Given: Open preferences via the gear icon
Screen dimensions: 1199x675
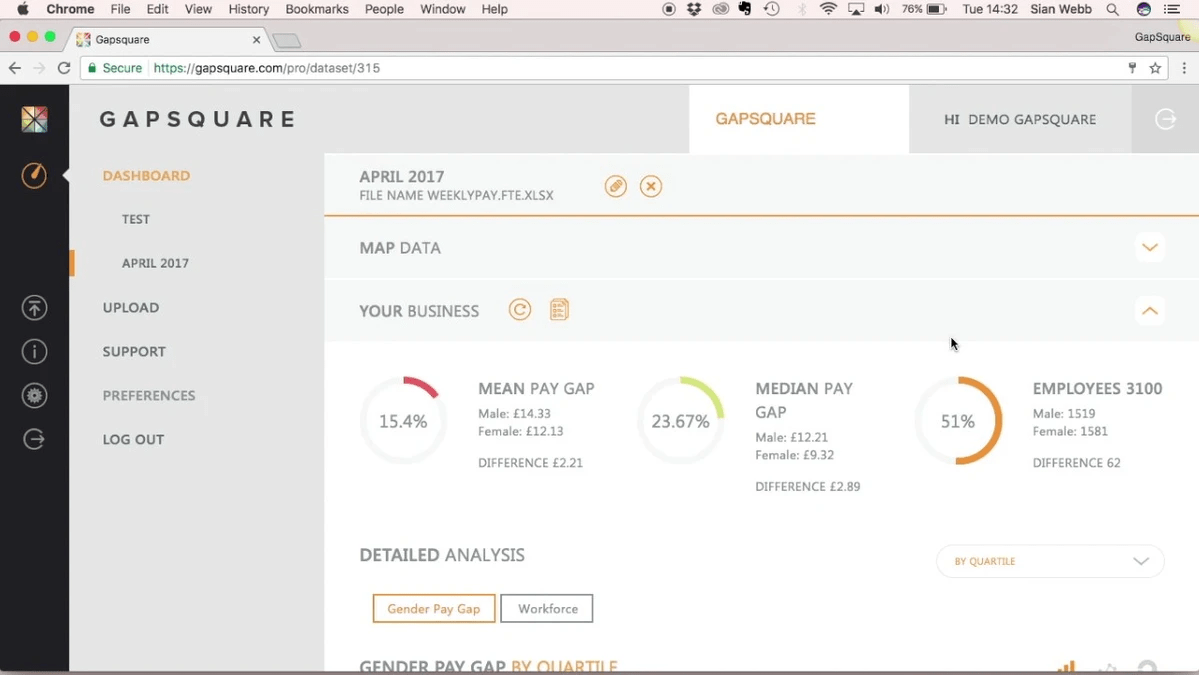Looking at the screenshot, I should click(34, 396).
